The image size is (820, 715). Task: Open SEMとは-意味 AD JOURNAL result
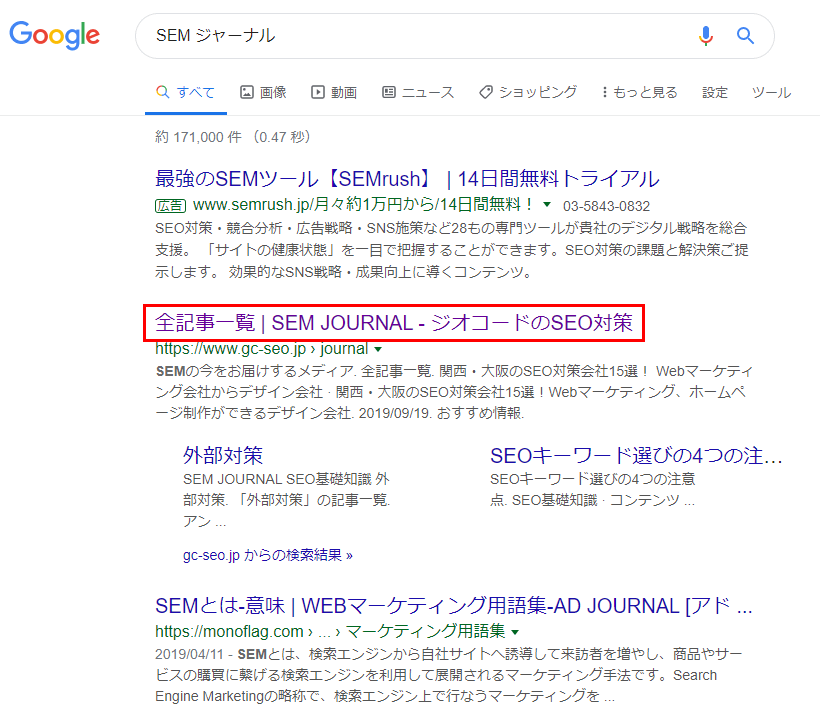453,606
